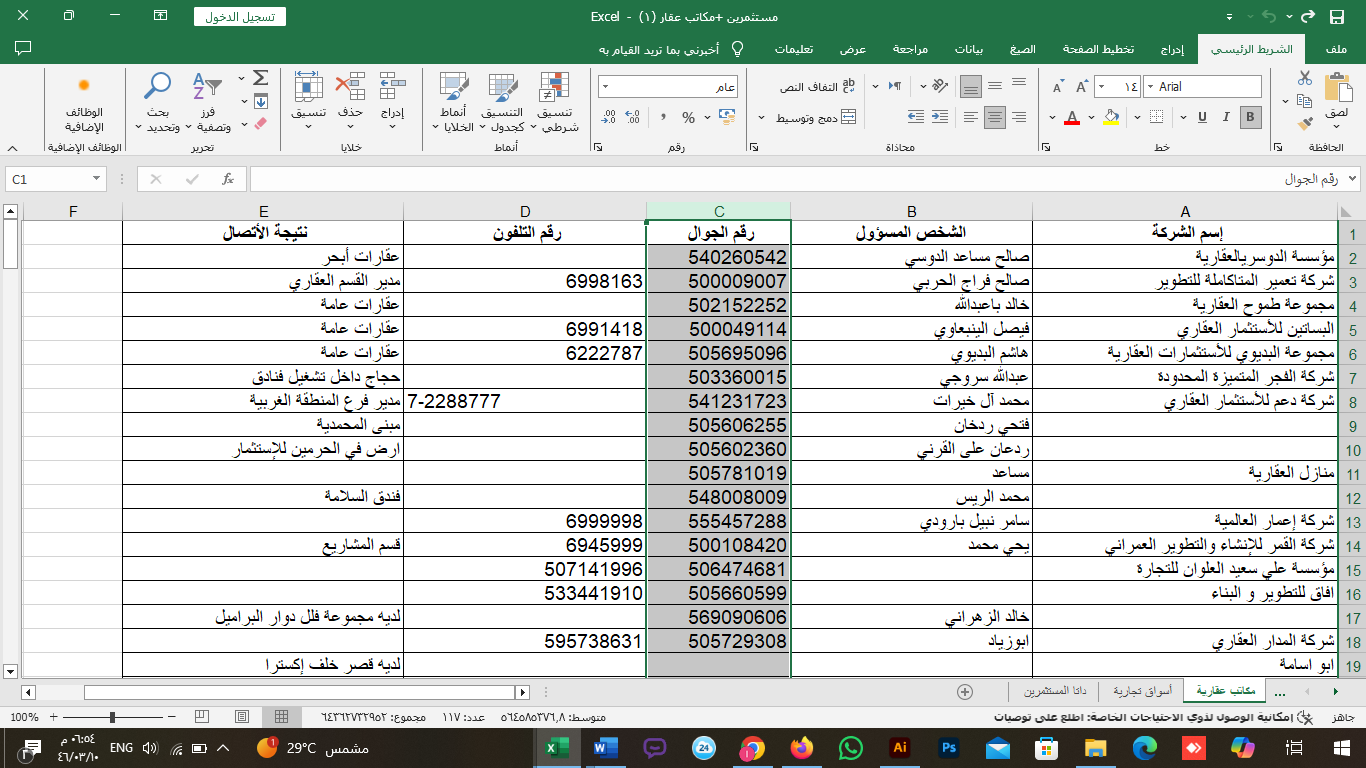Toggle Bold formatting button

coord(1250,117)
